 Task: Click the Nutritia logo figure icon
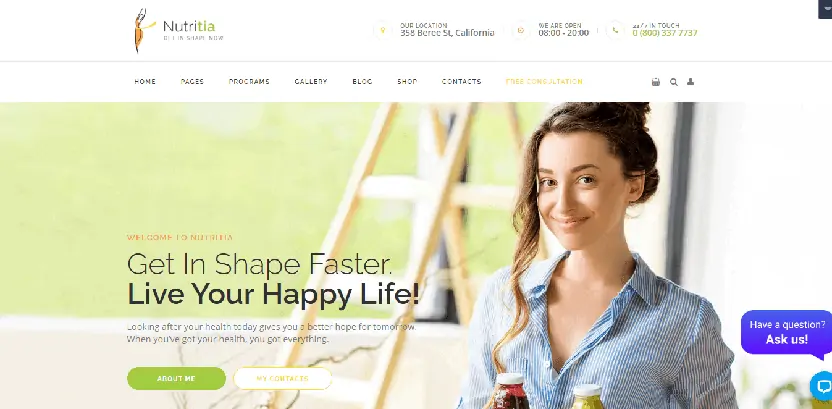[x=143, y=30]
